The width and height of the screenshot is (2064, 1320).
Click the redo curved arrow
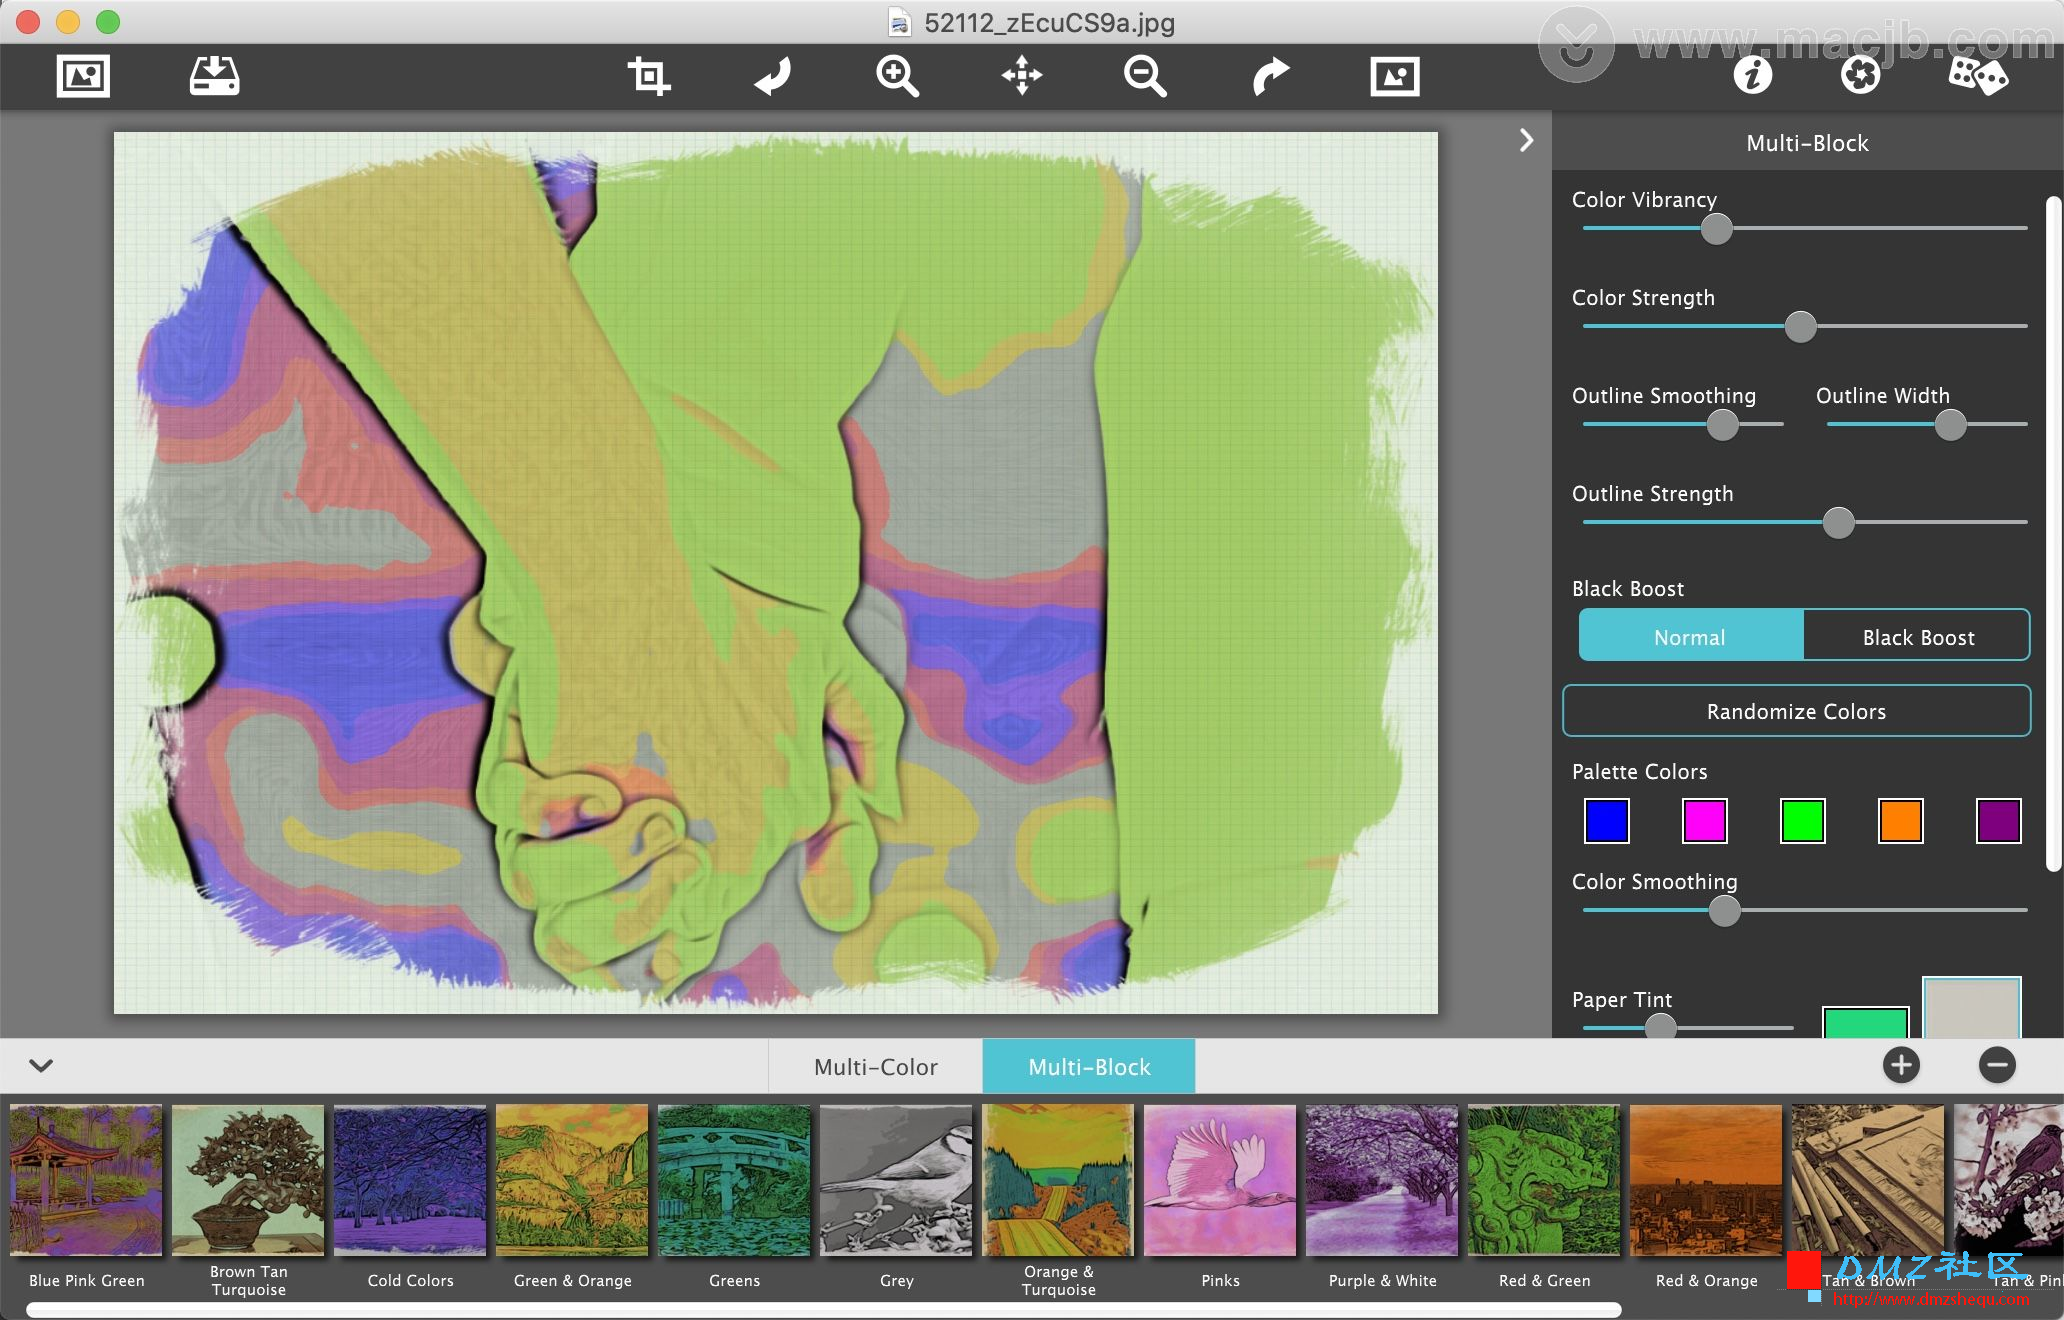(1270, 76)
